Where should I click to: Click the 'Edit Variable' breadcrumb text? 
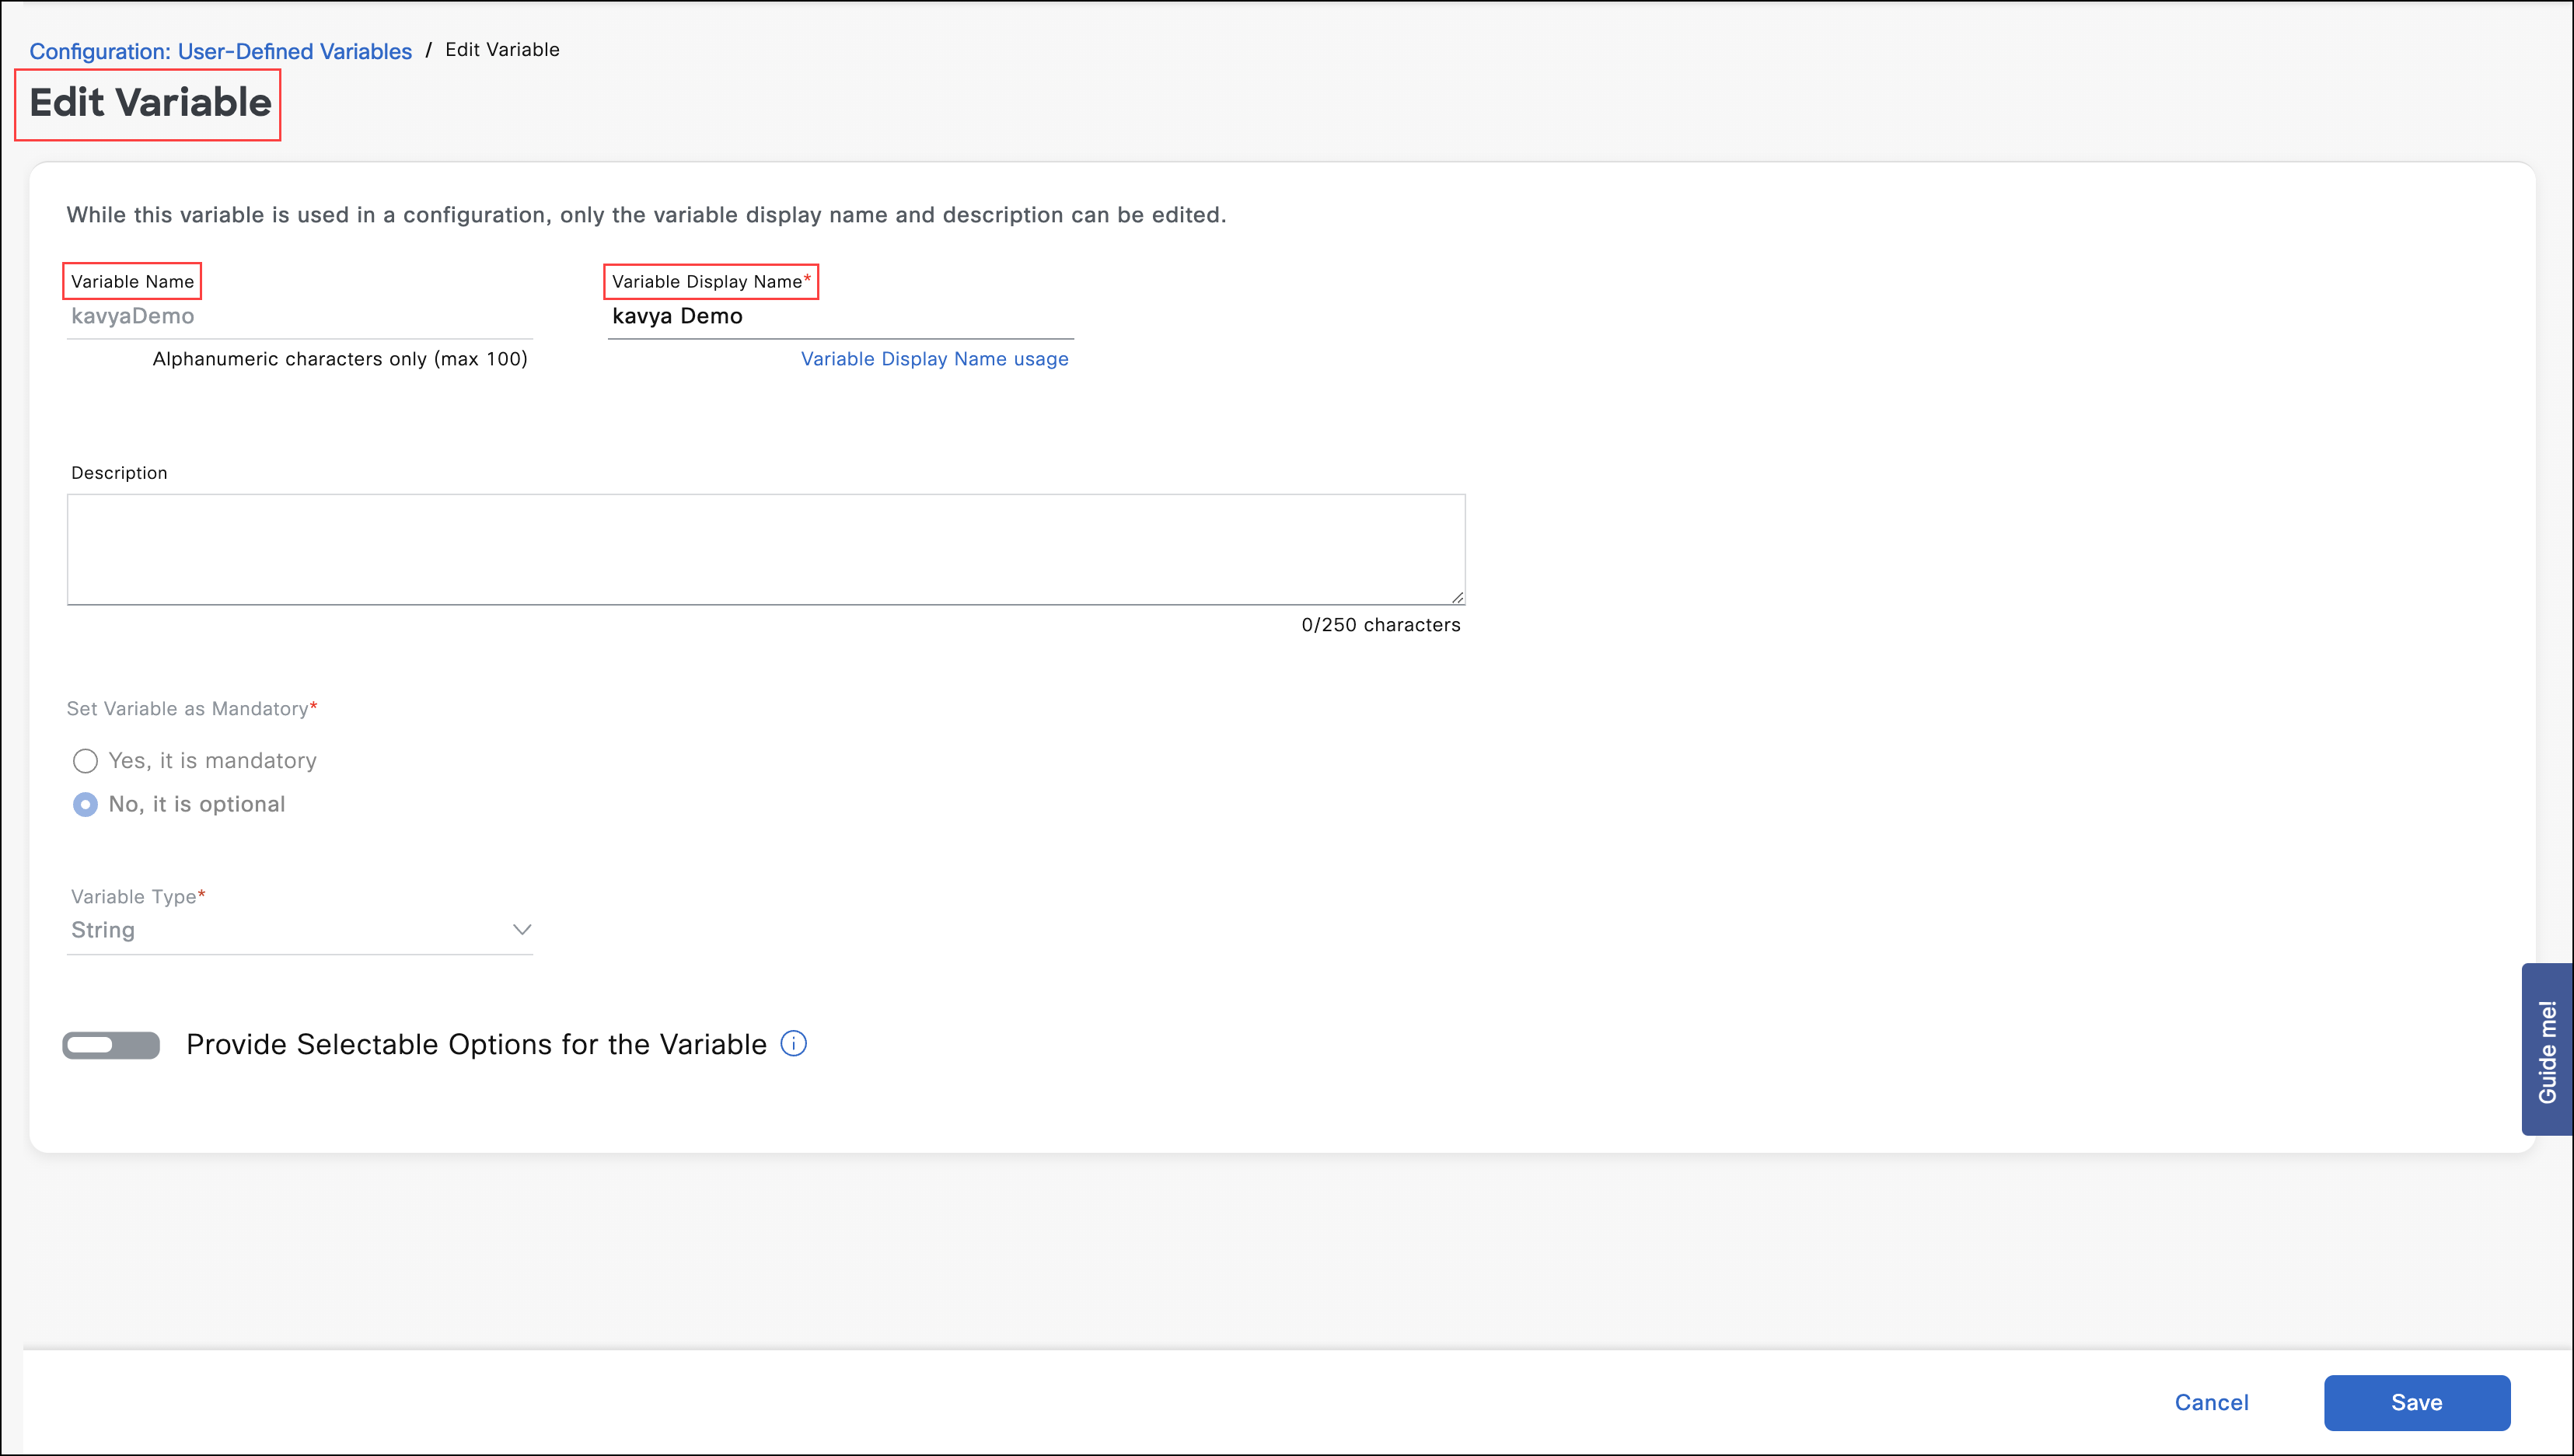[502, 50]
